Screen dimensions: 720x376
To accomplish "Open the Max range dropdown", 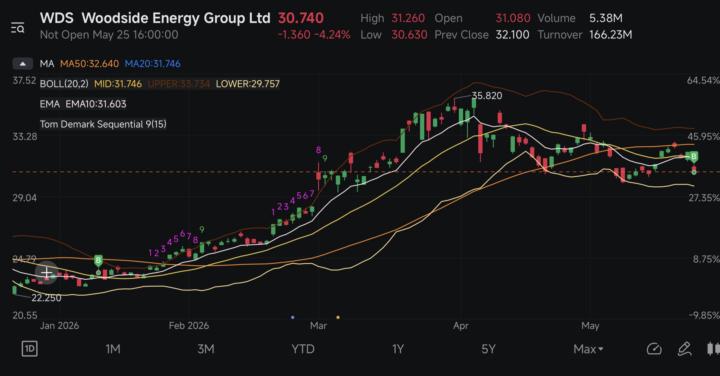I will click(x=588, y=349).
